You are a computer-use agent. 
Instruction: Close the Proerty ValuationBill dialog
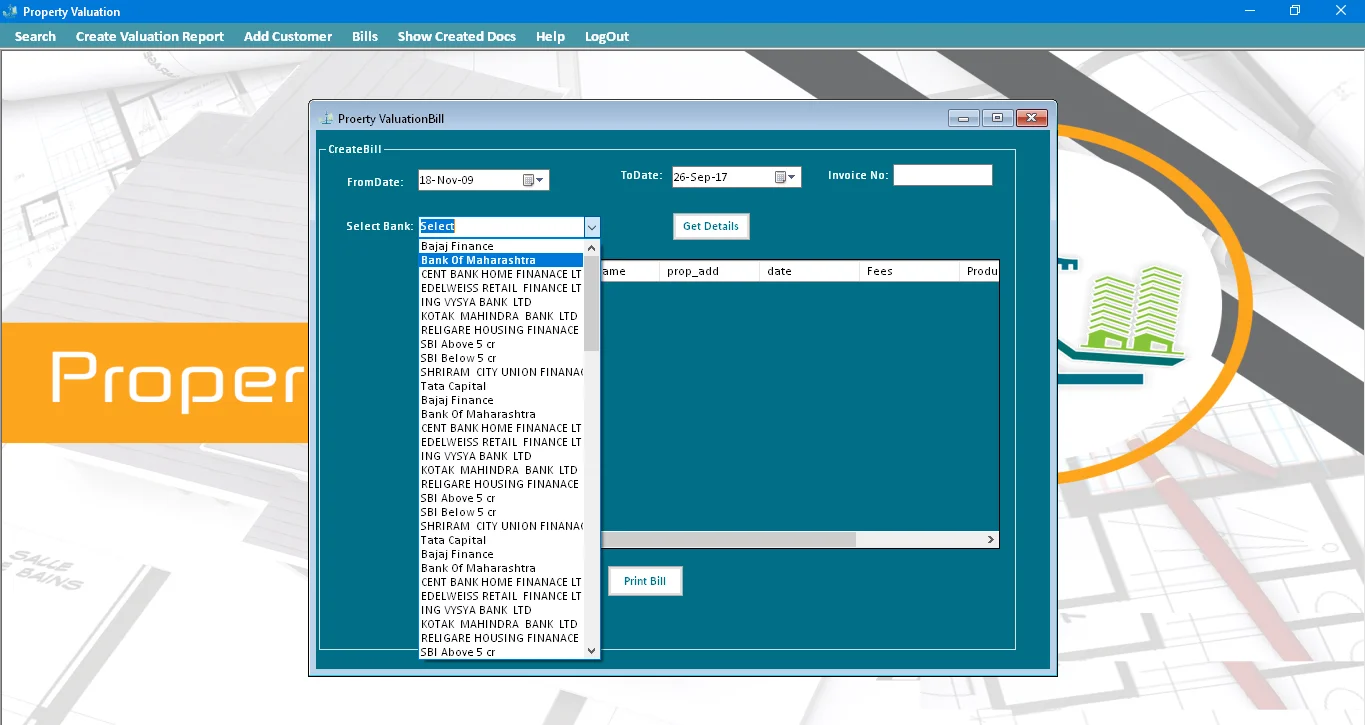1032,118
